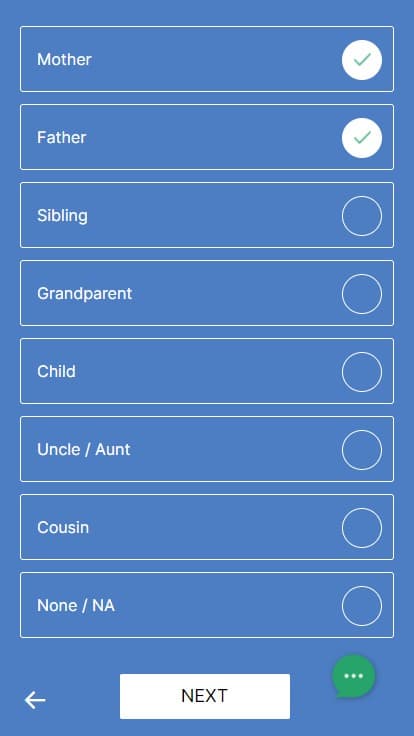This screenshot has height=736, width=414.
Task: Tick the Sibling circle
Action: (x=361, y=215)
